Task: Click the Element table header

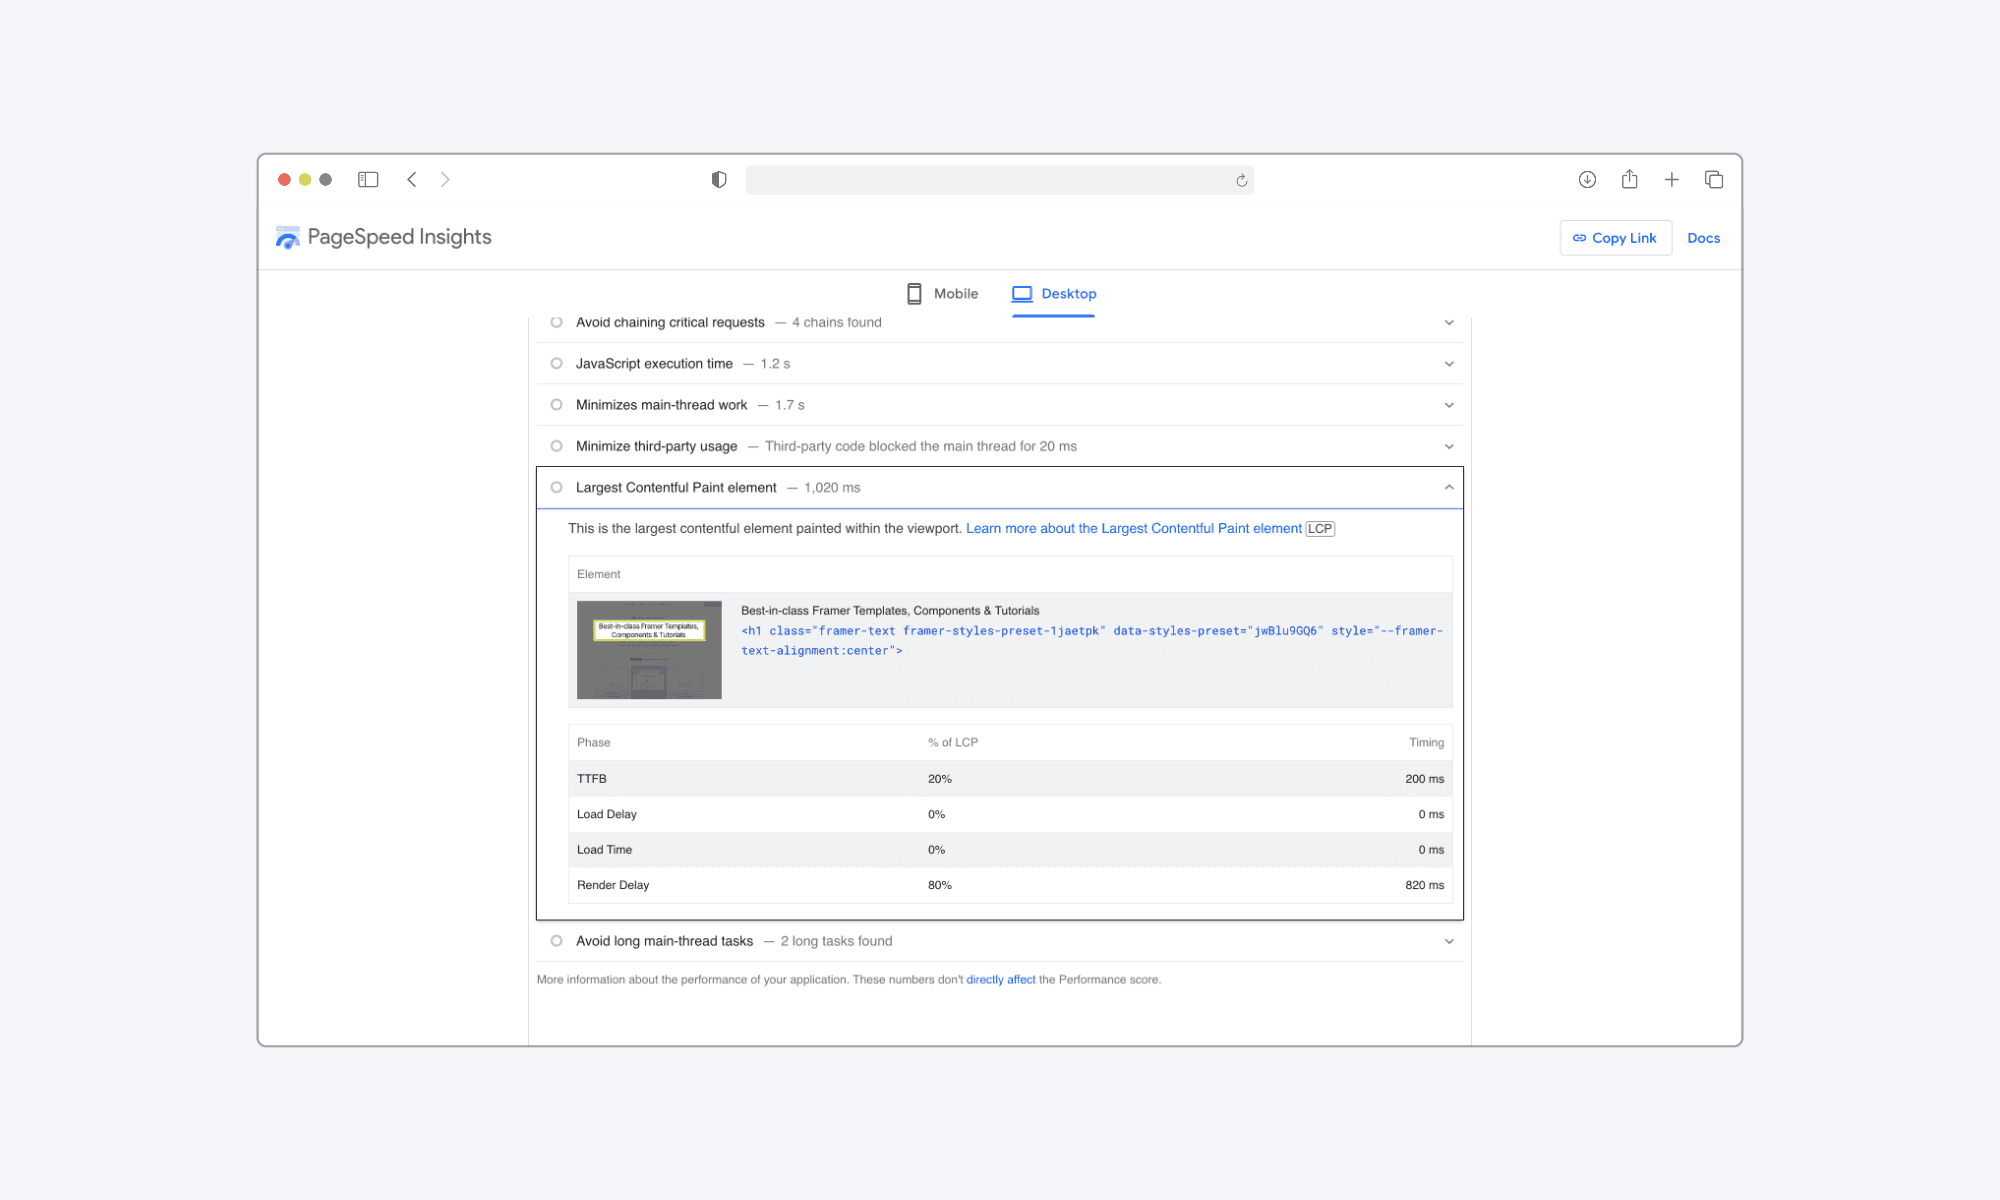Action: [599, 575]
